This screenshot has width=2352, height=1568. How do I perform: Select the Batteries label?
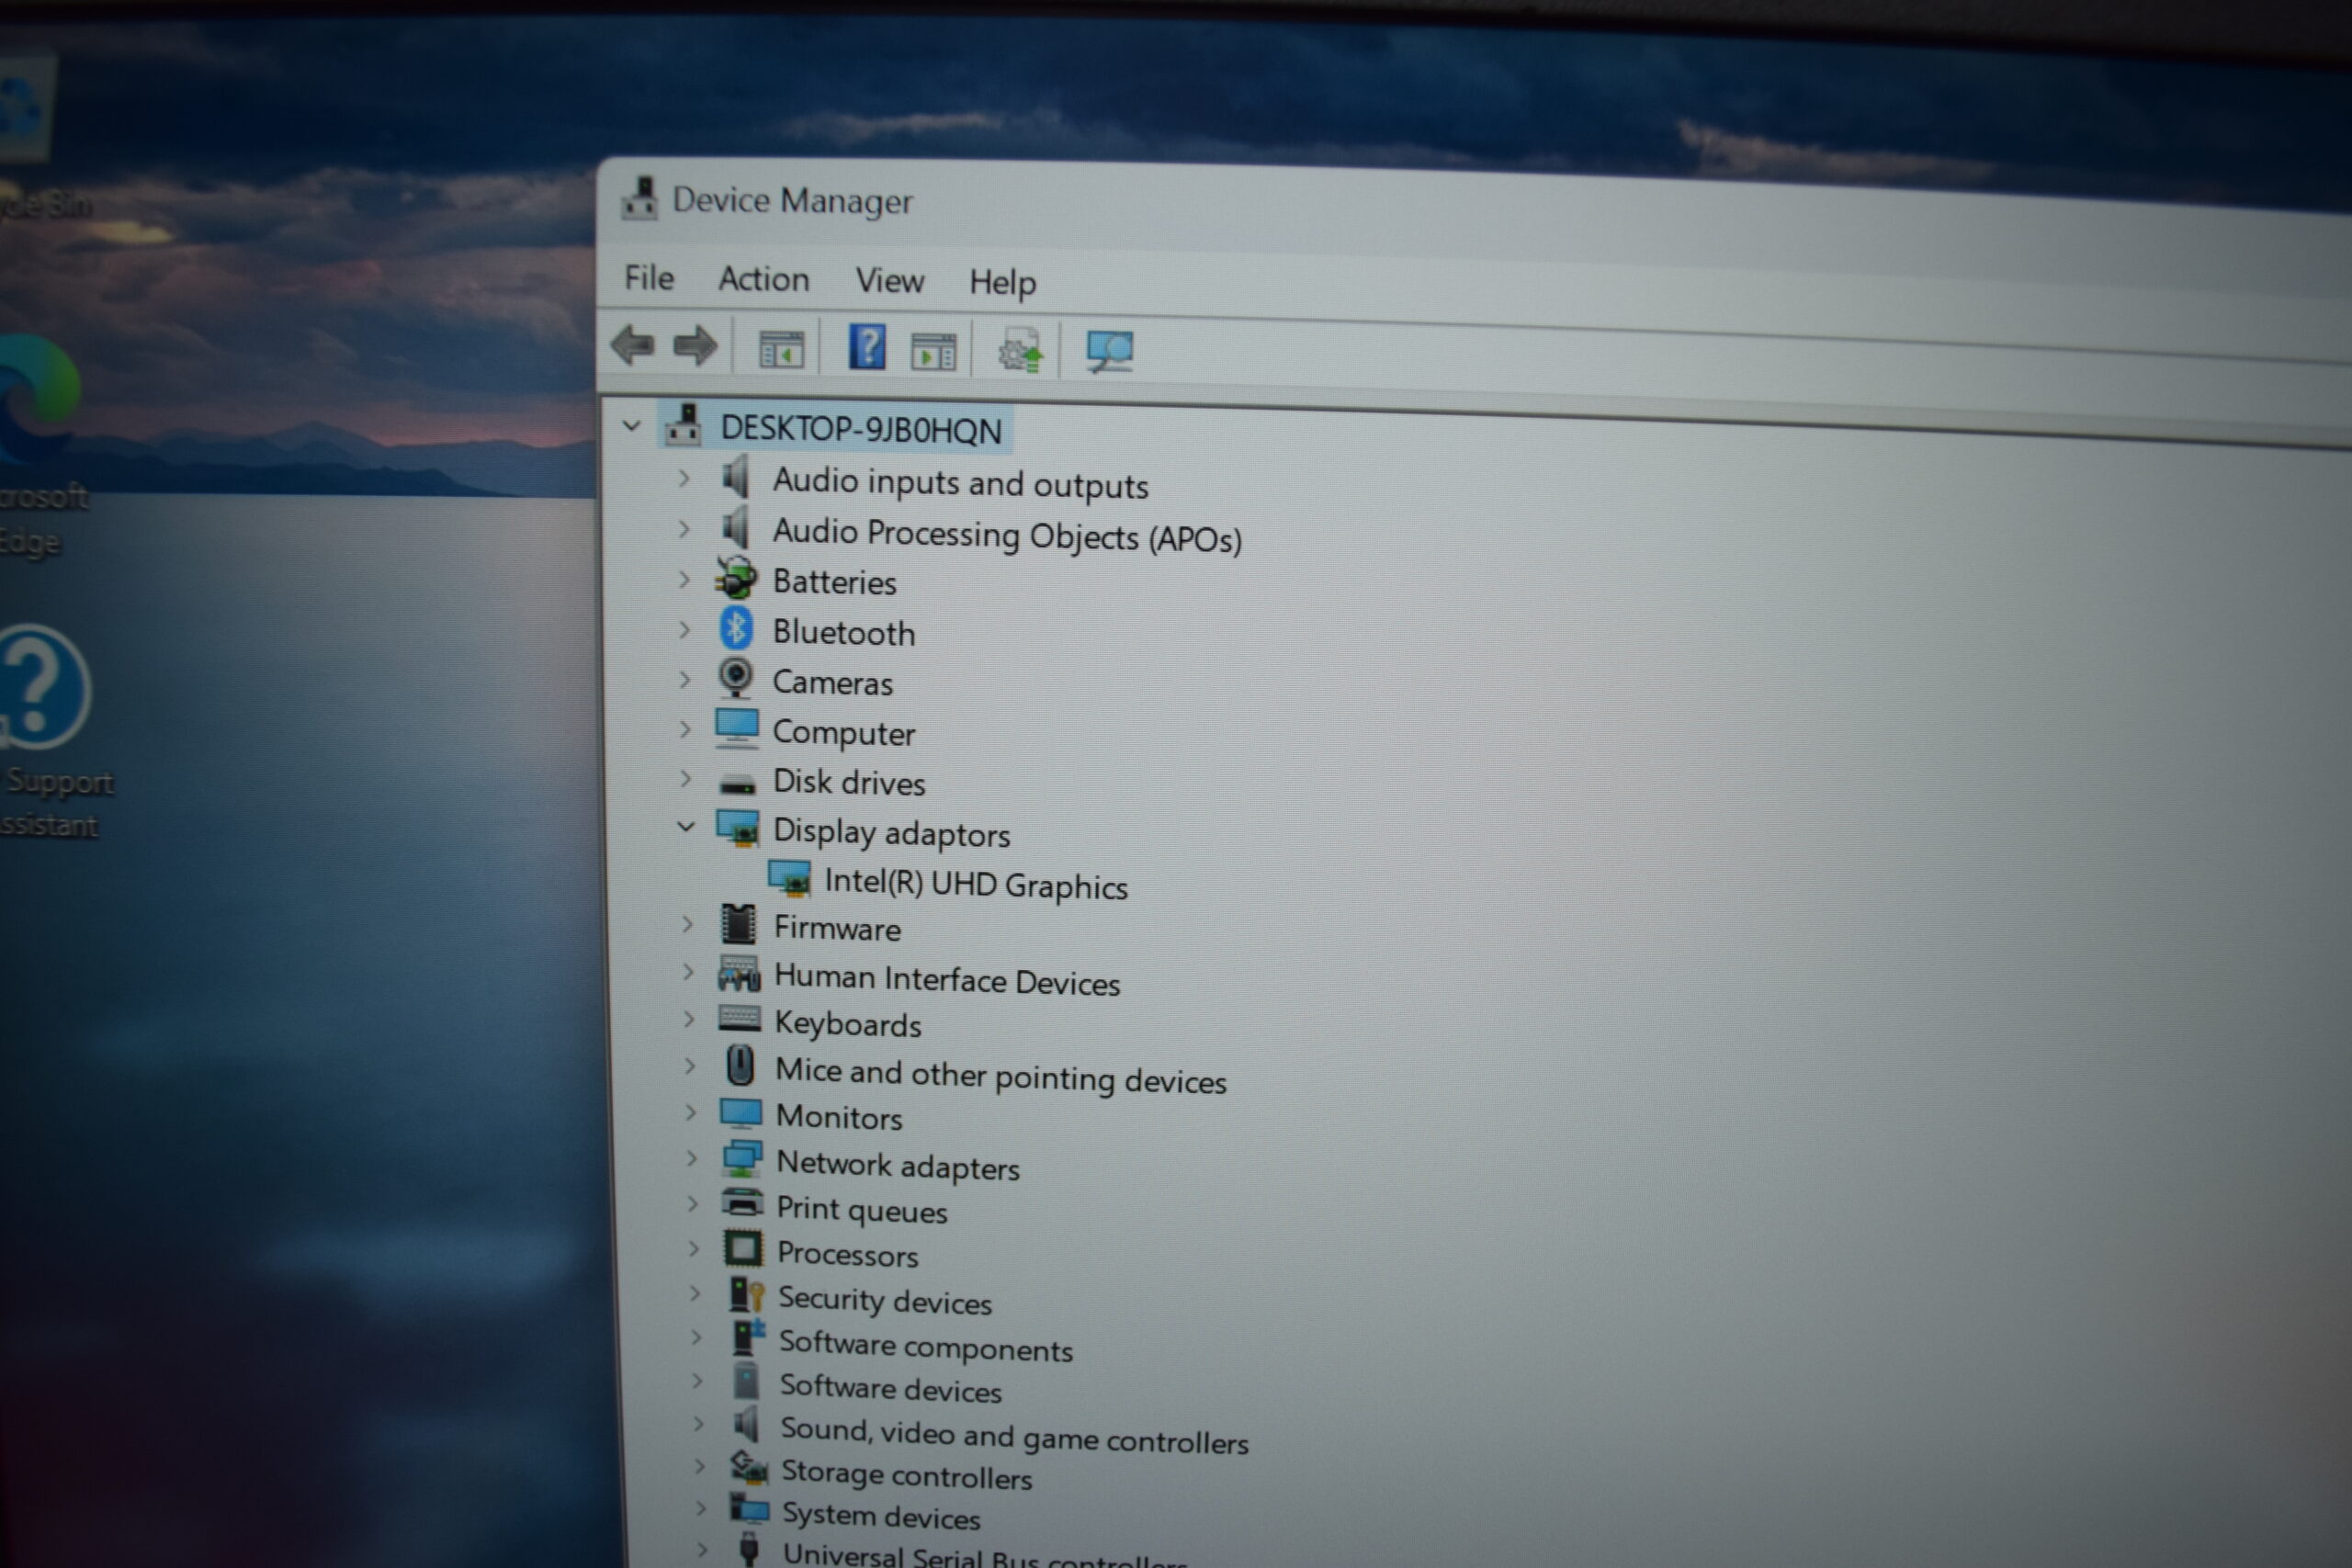[x=835, y=582]
